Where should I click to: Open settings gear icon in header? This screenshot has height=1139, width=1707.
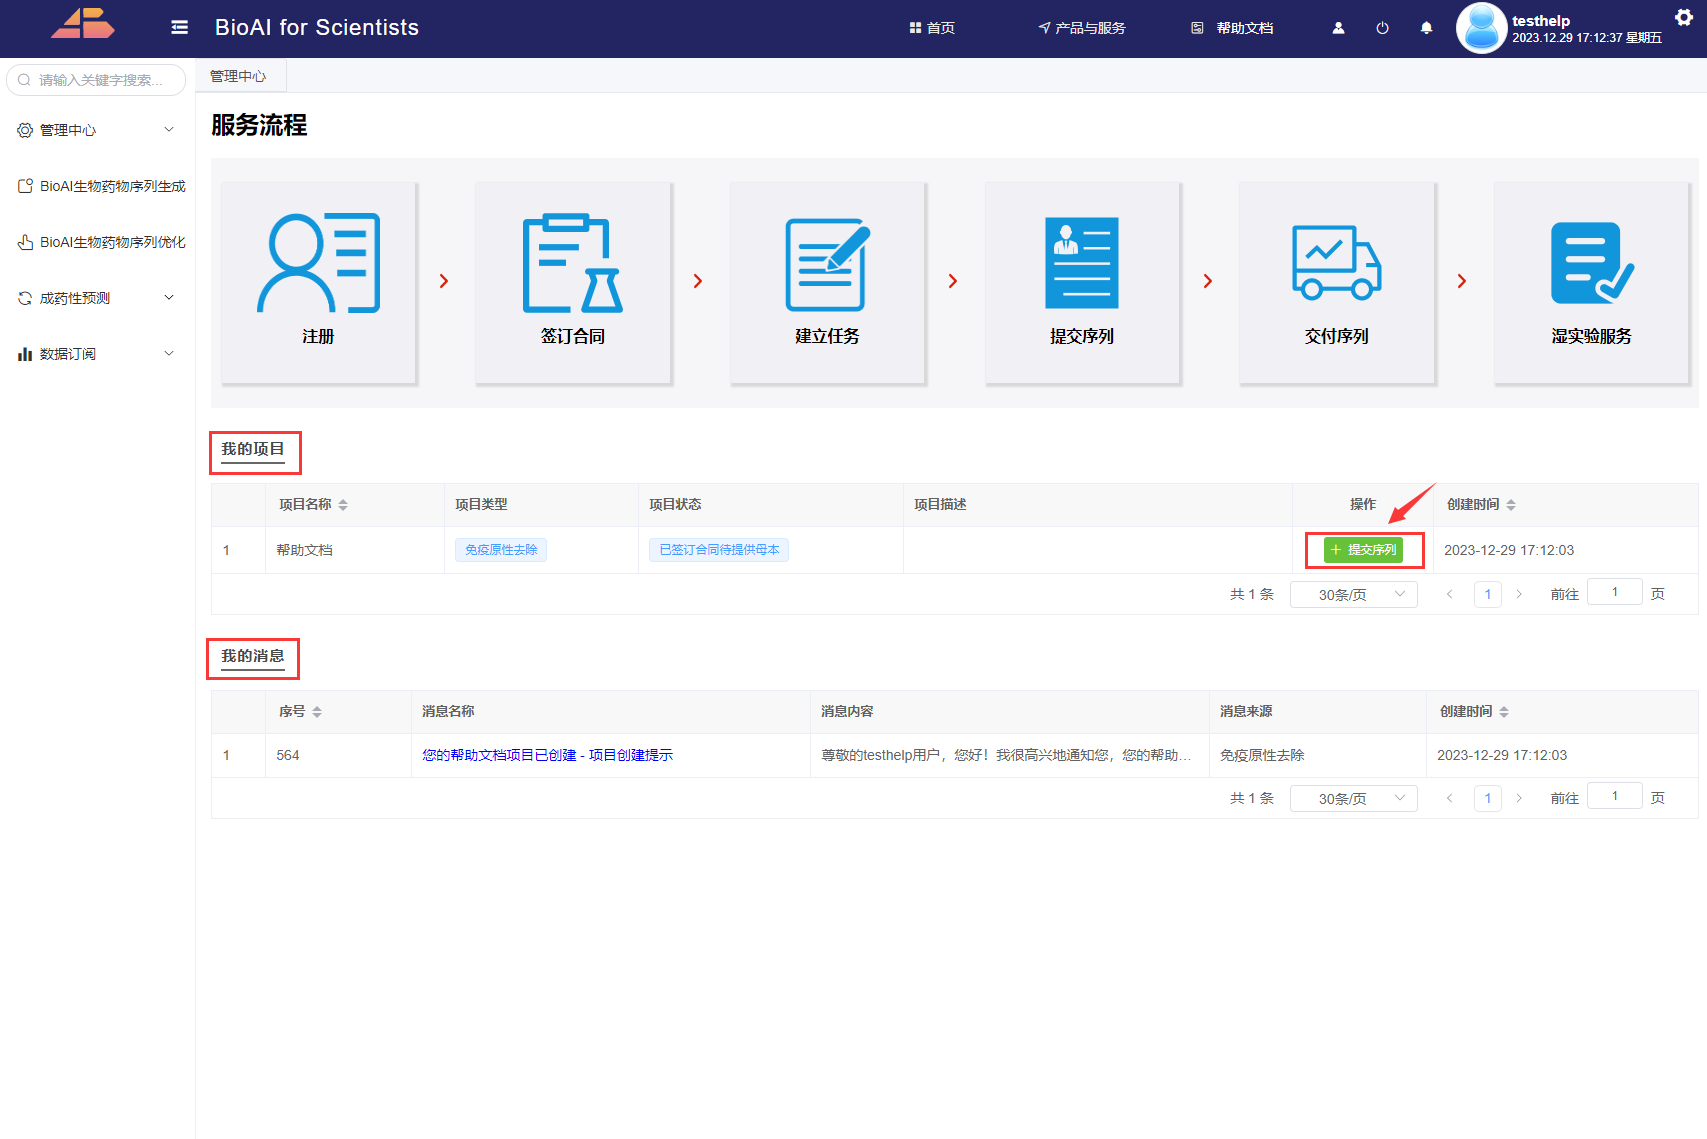tap(1684, 16)
